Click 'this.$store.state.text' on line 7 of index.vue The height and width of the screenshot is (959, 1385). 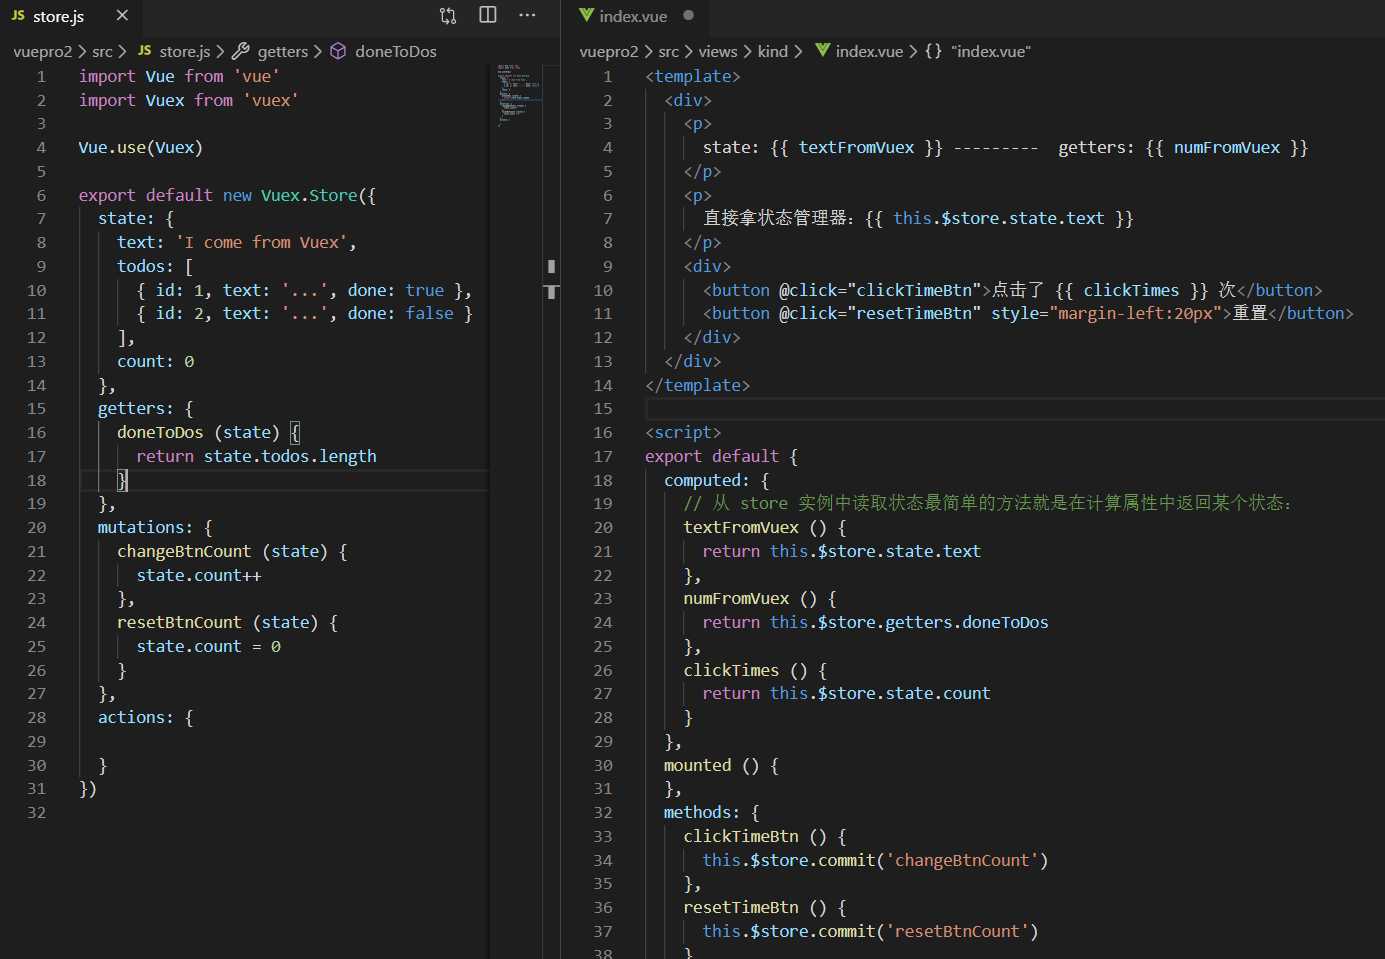[999, 218]
